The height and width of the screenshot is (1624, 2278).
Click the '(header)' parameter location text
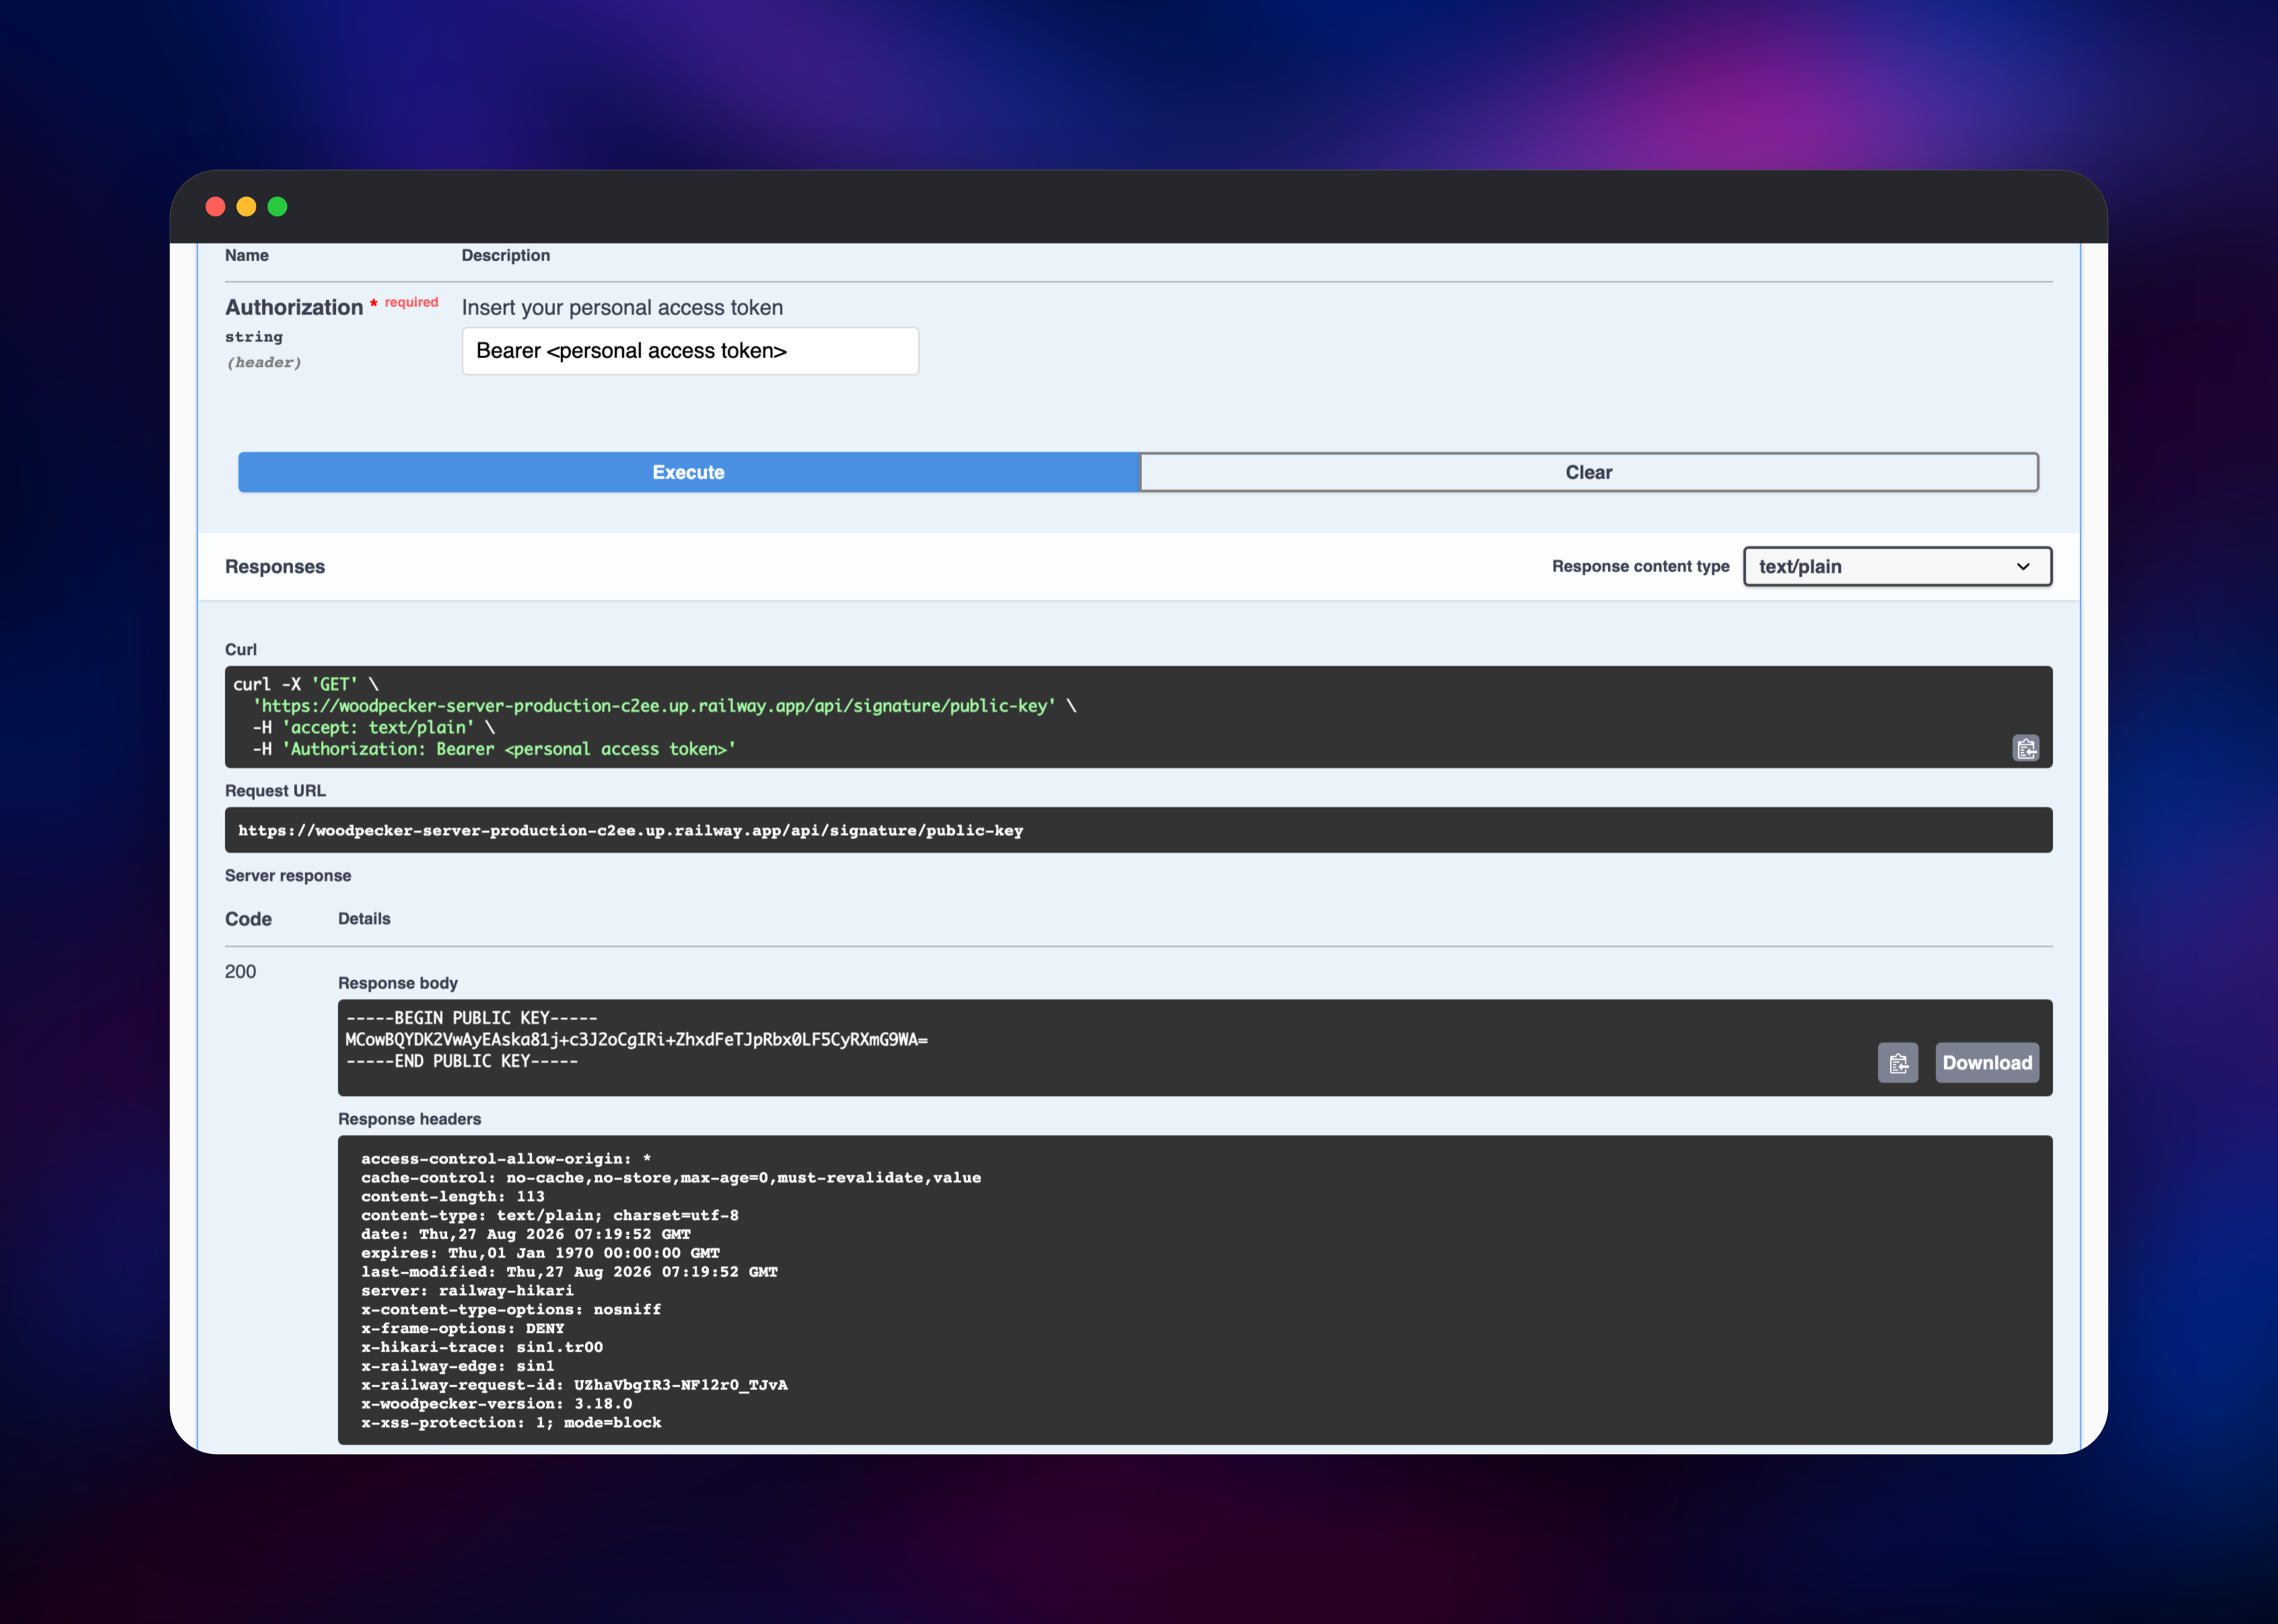263,362
